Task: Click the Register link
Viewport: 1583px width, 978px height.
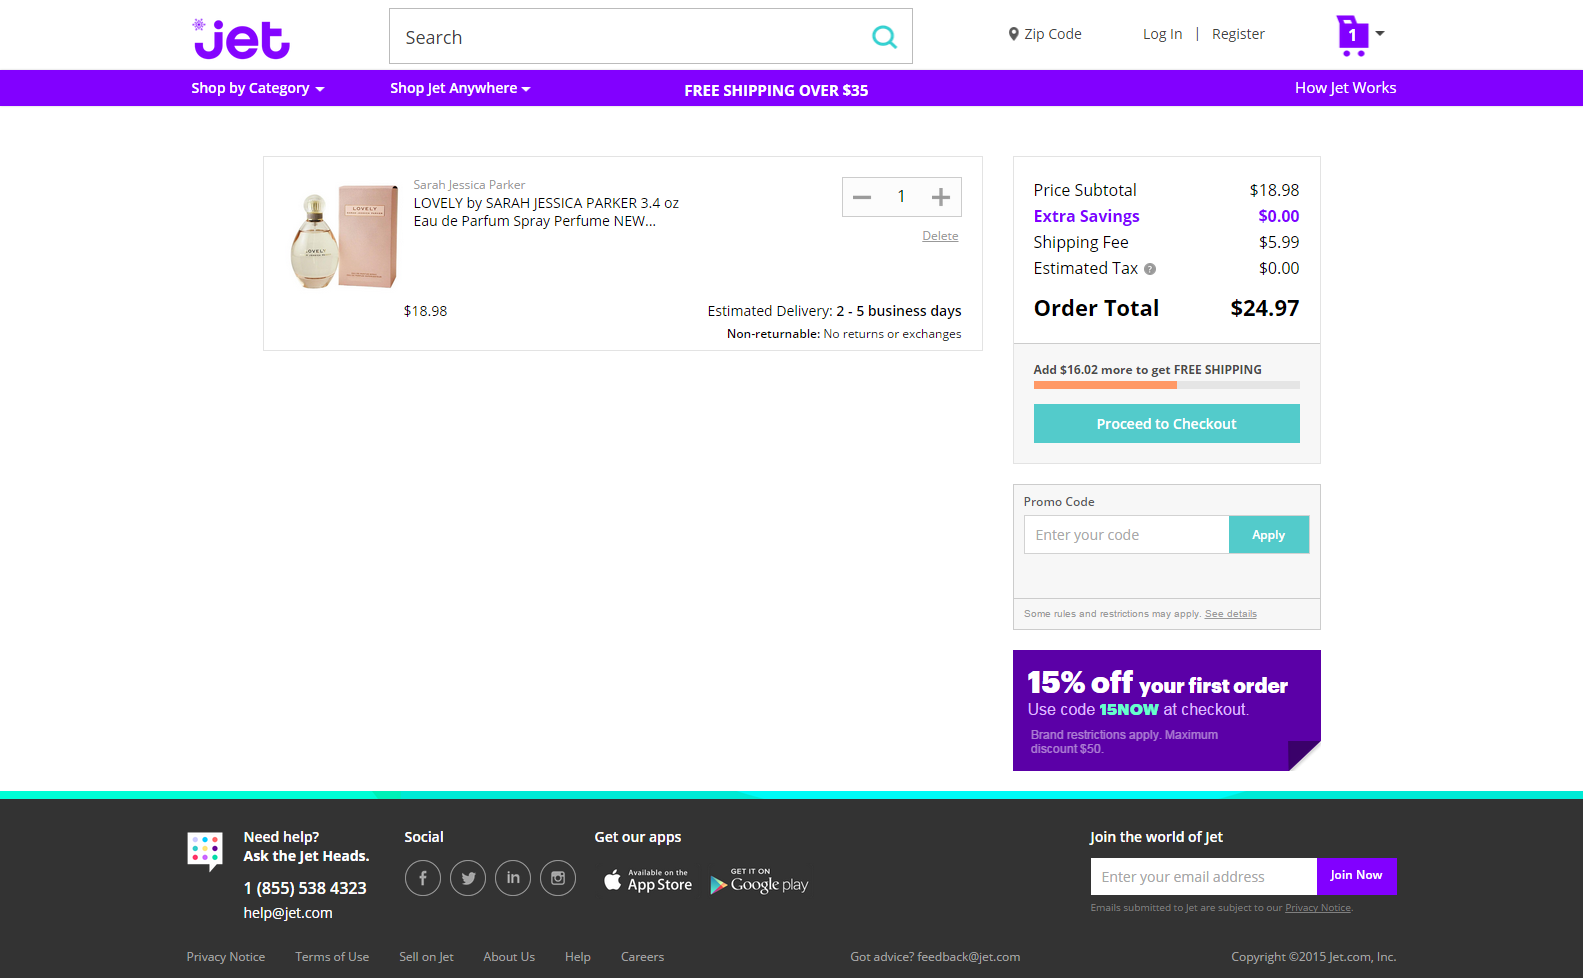Action: tap(1238, 34)
